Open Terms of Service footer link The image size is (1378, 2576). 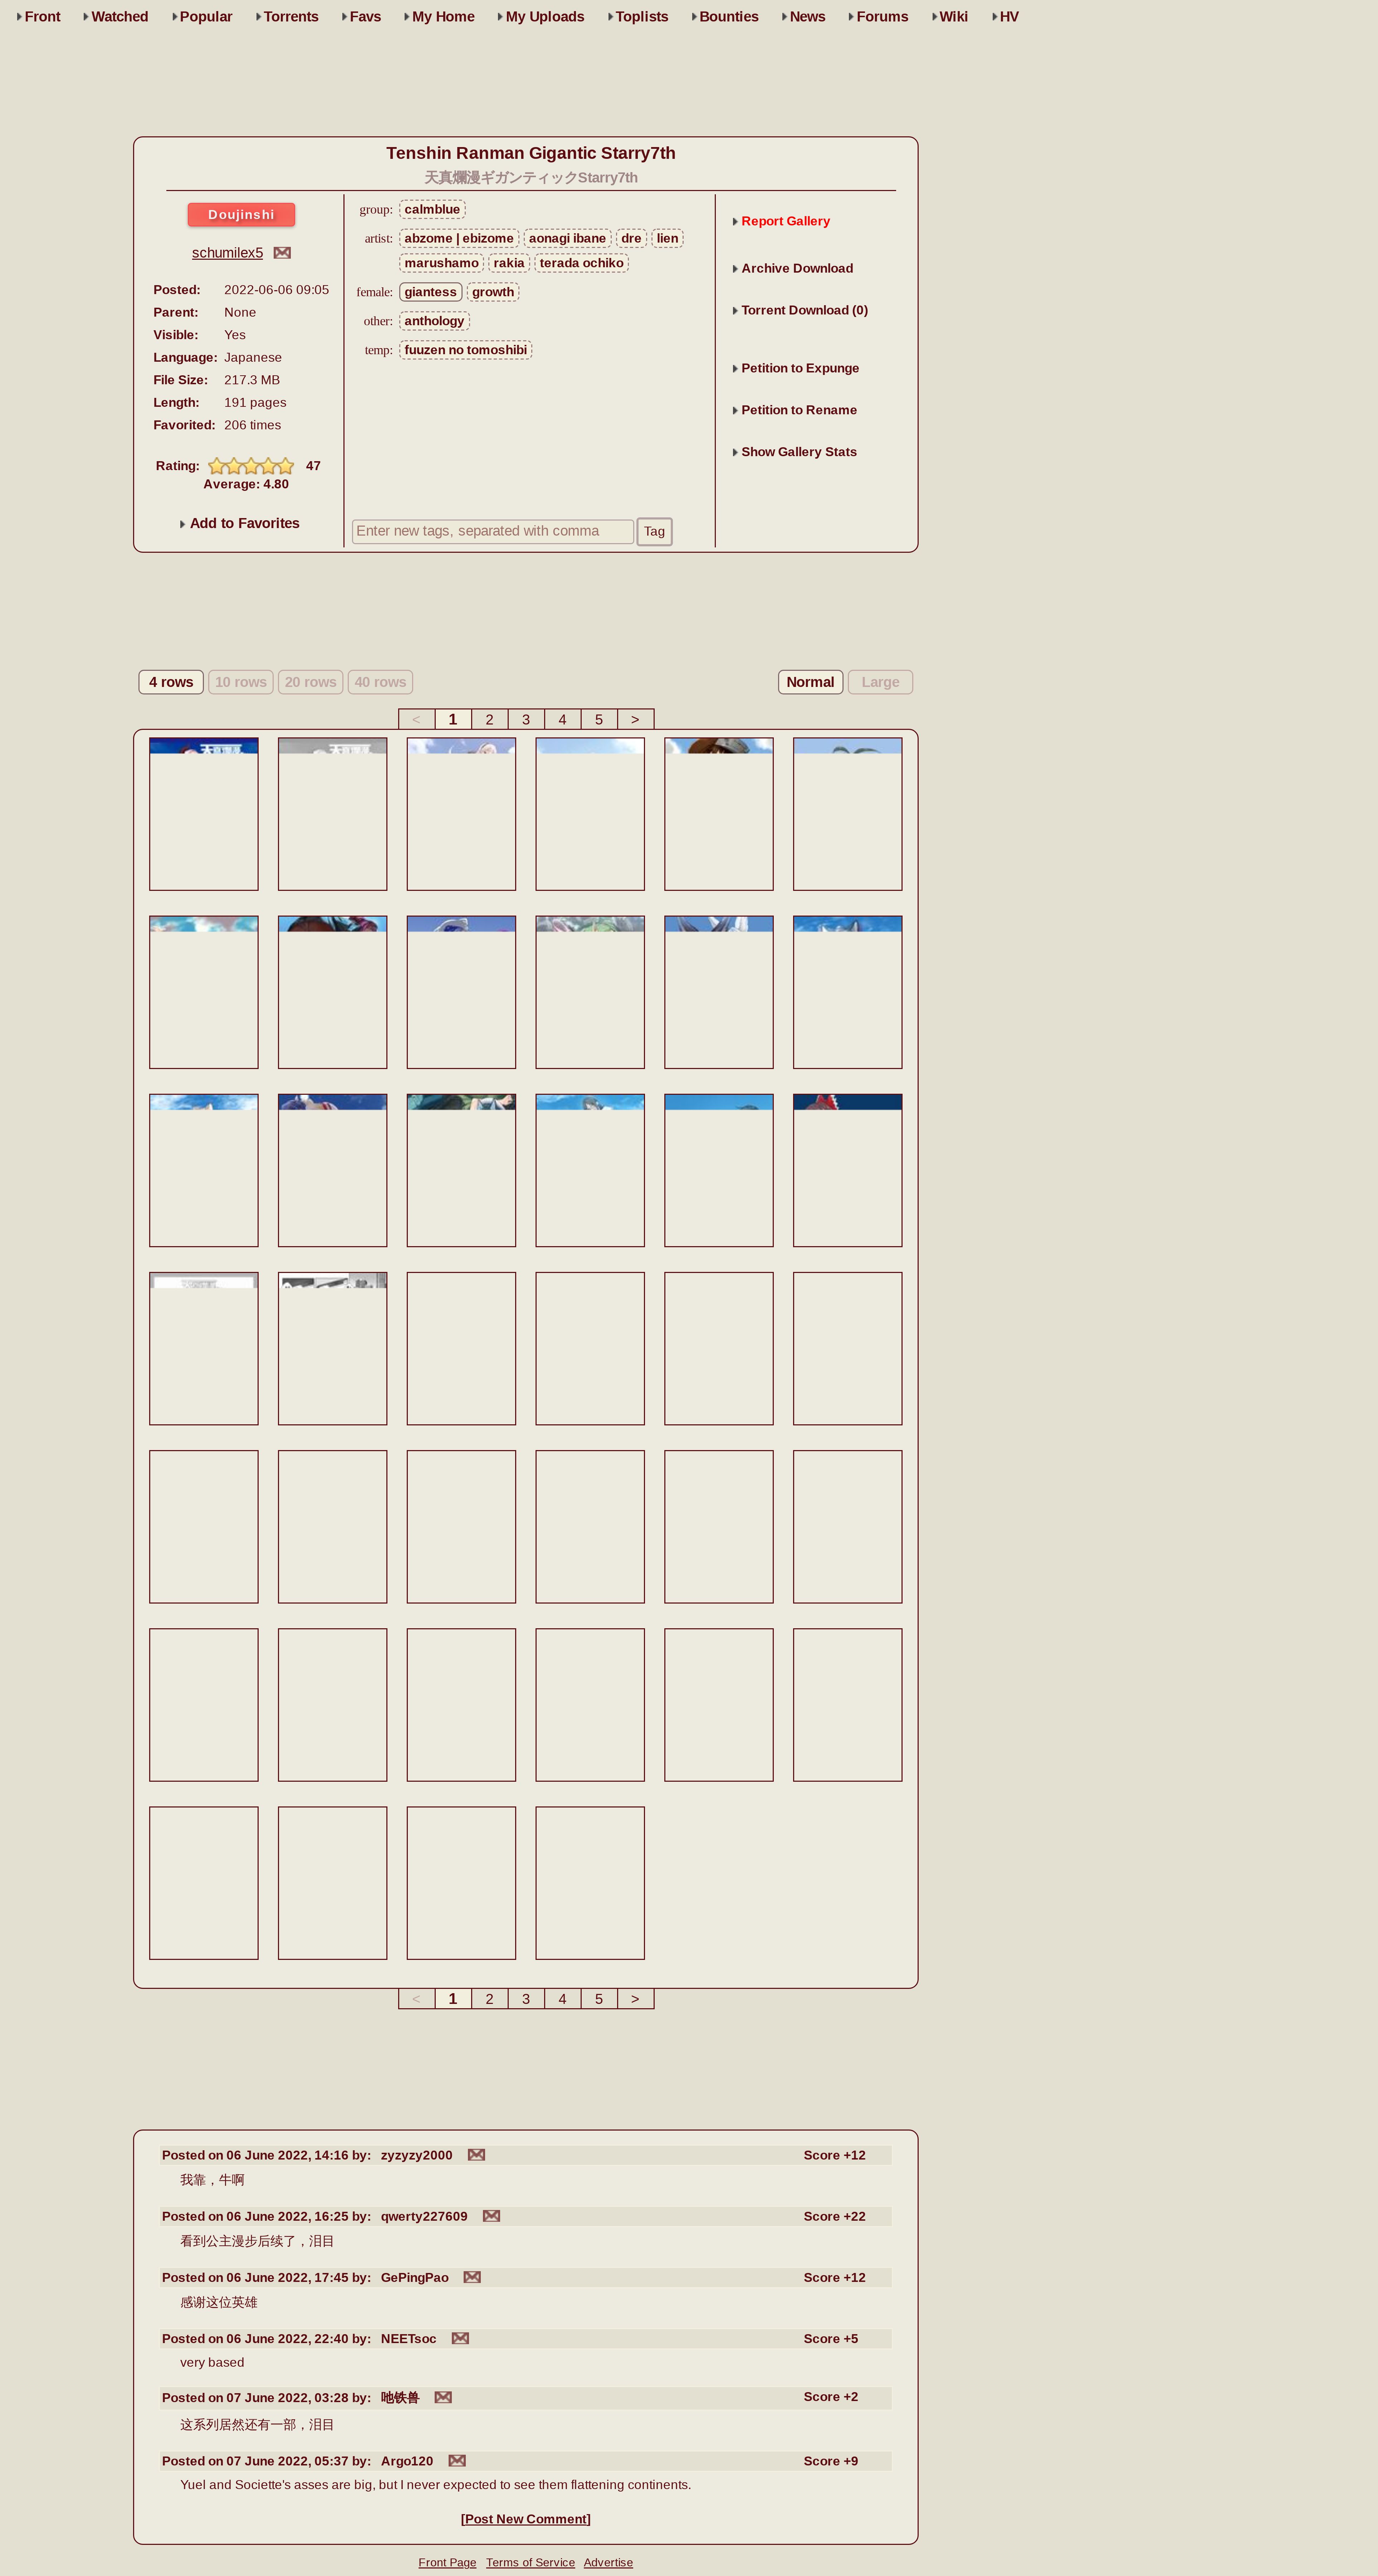[x=530, y=2563]
